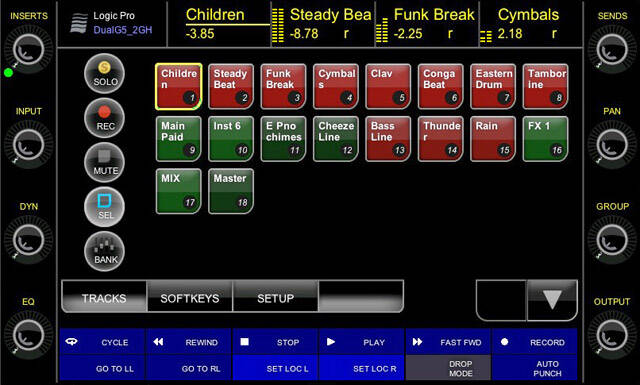Open the Logic Pro DualG5_2GH selector
Viewport: 640px width, 385px height.
112,23
